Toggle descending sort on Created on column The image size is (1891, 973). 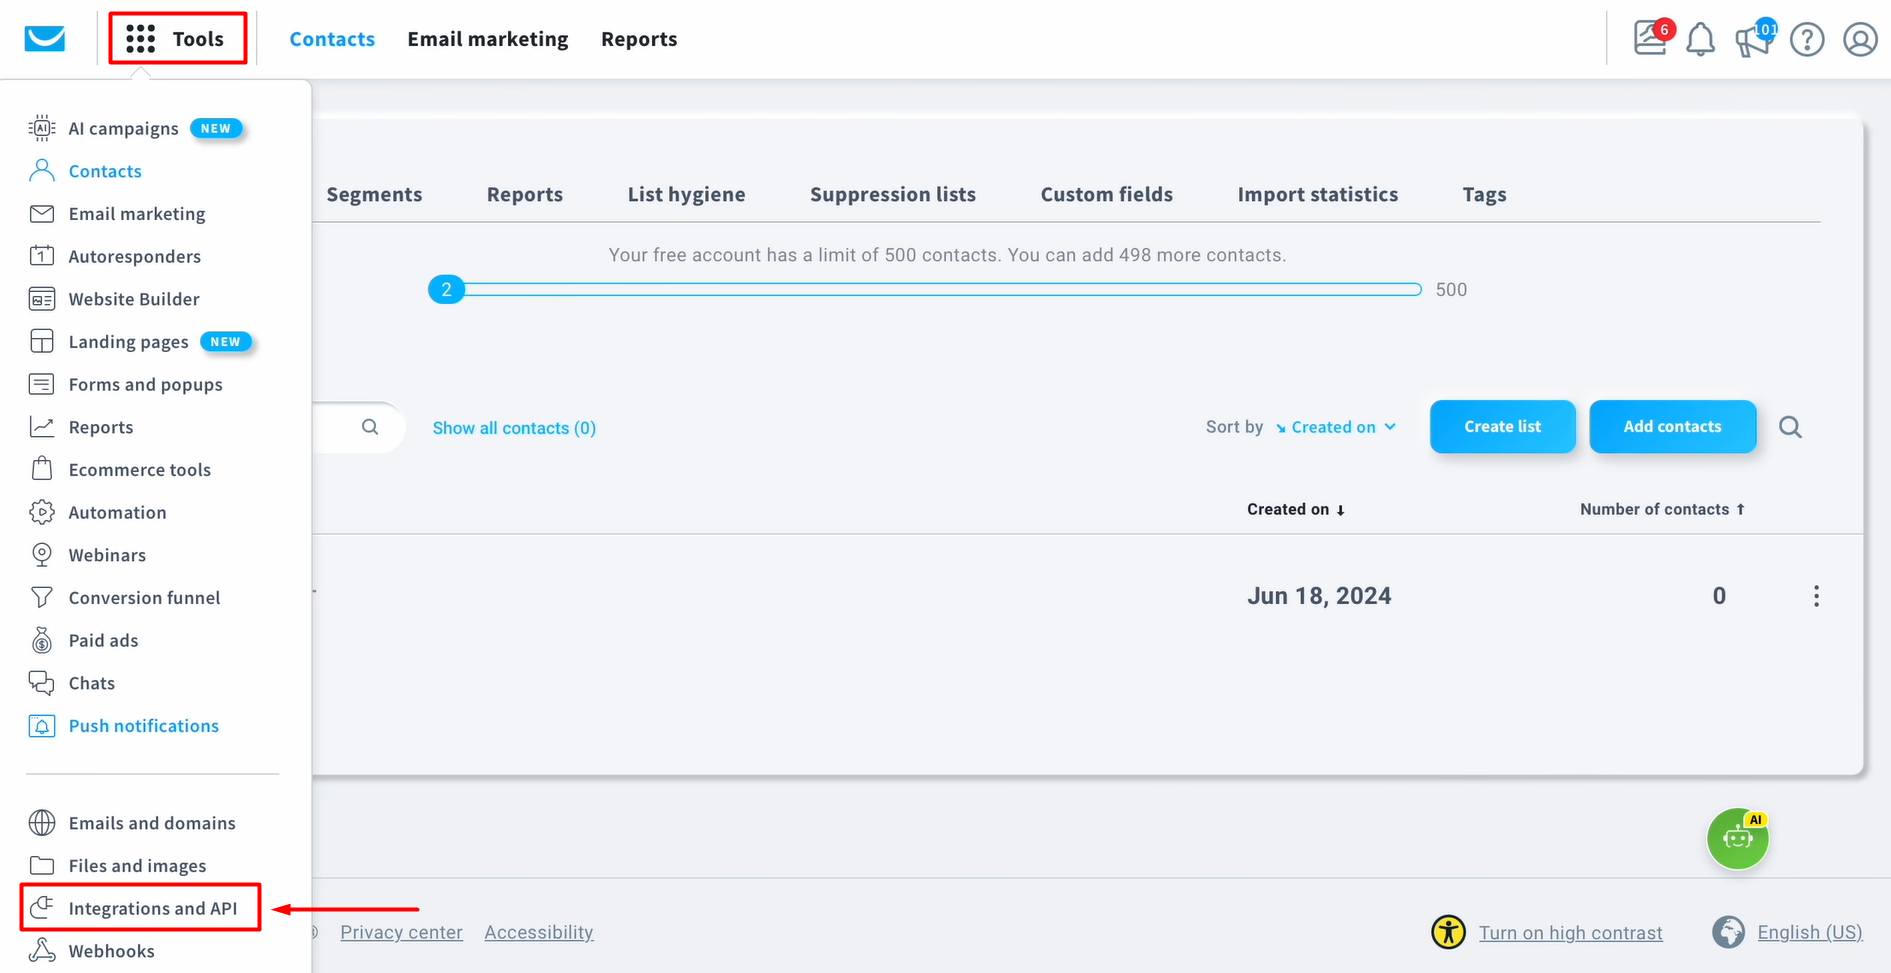[1296, 508]
